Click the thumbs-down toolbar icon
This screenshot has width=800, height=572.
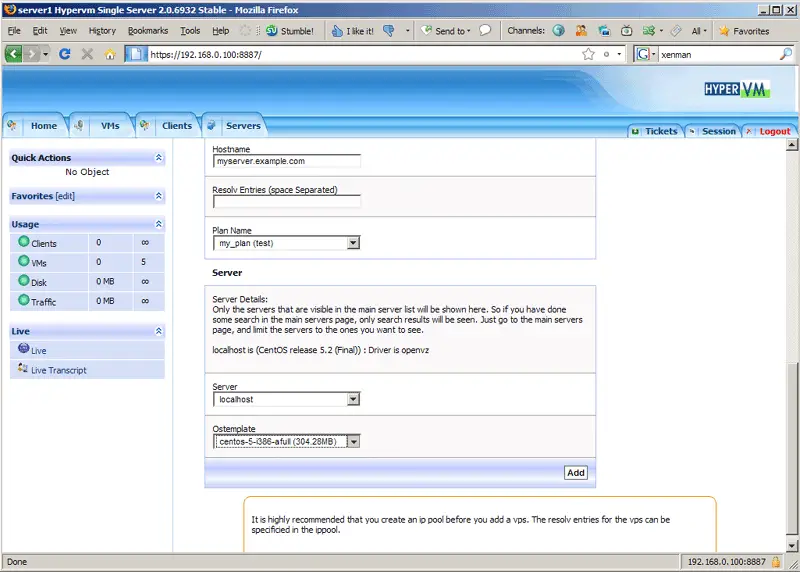(389, 31)
